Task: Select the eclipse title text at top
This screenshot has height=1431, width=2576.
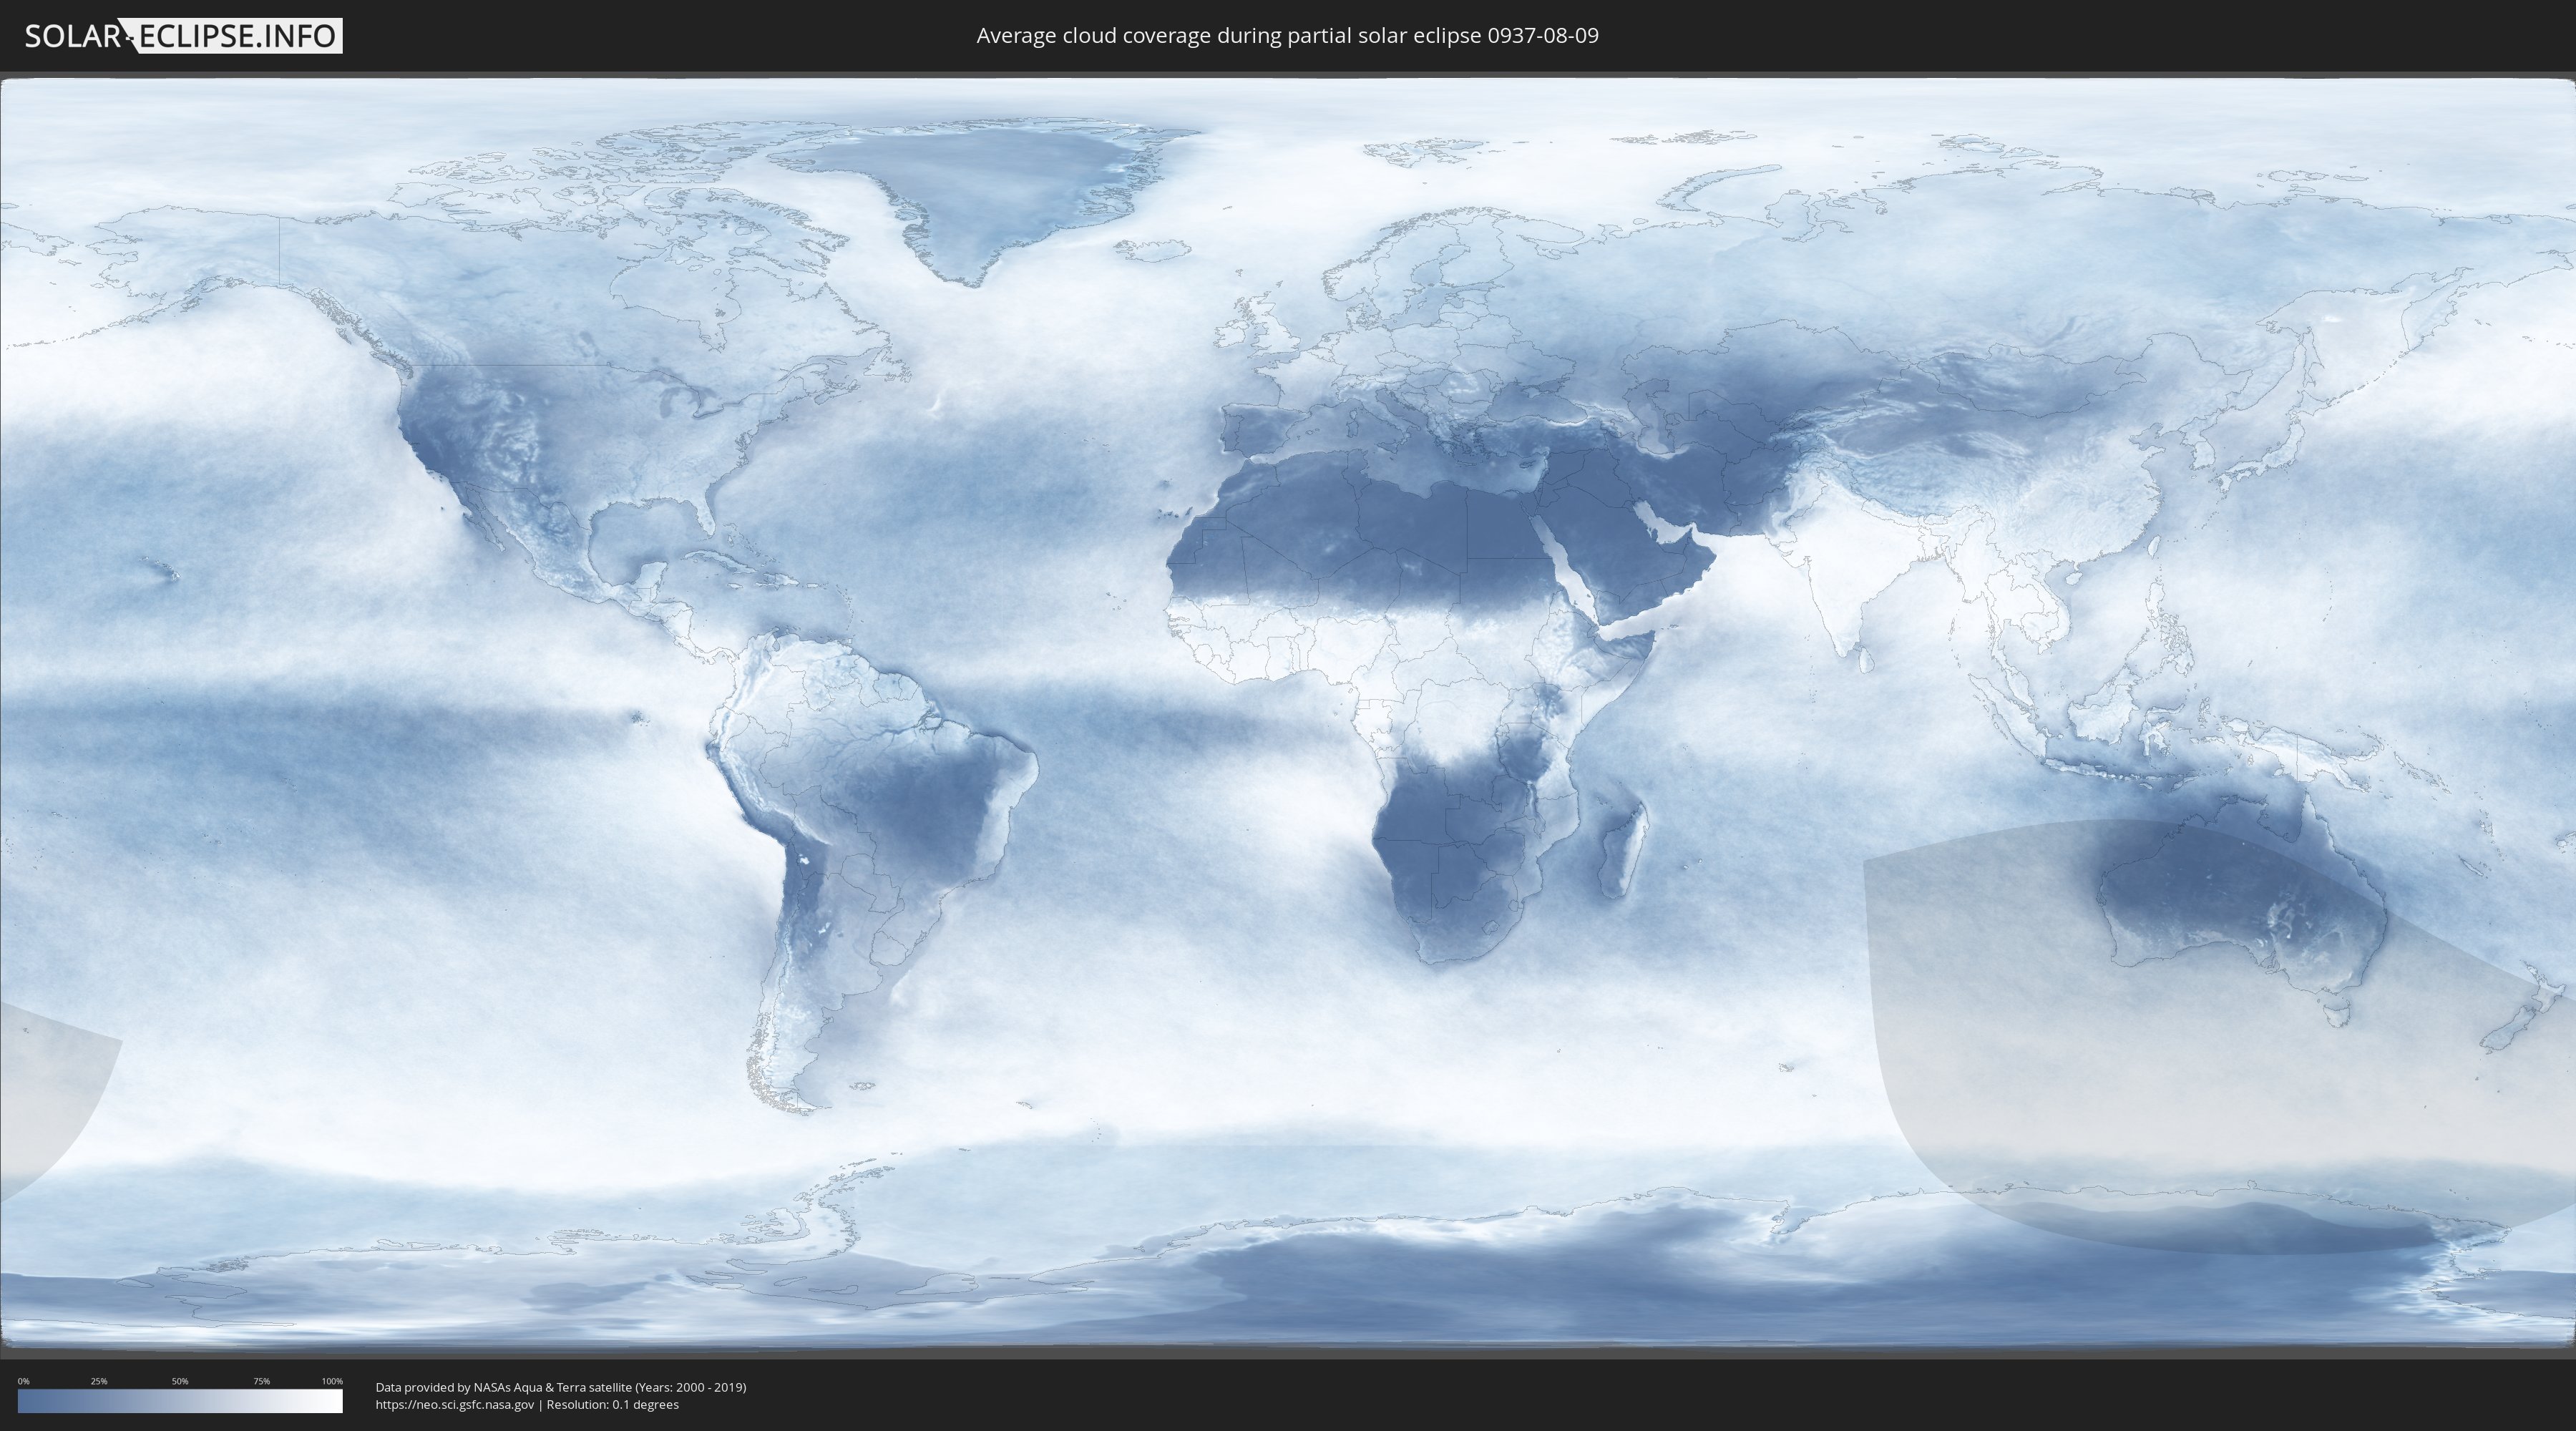Action: point(1287,36)
